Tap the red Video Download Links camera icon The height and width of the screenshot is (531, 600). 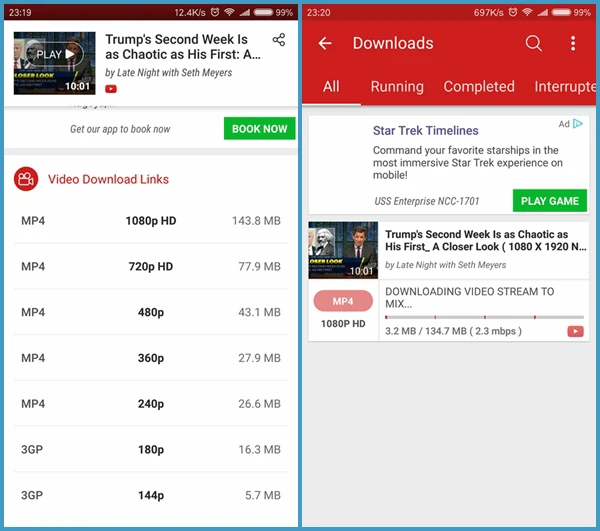click(26, 179)
